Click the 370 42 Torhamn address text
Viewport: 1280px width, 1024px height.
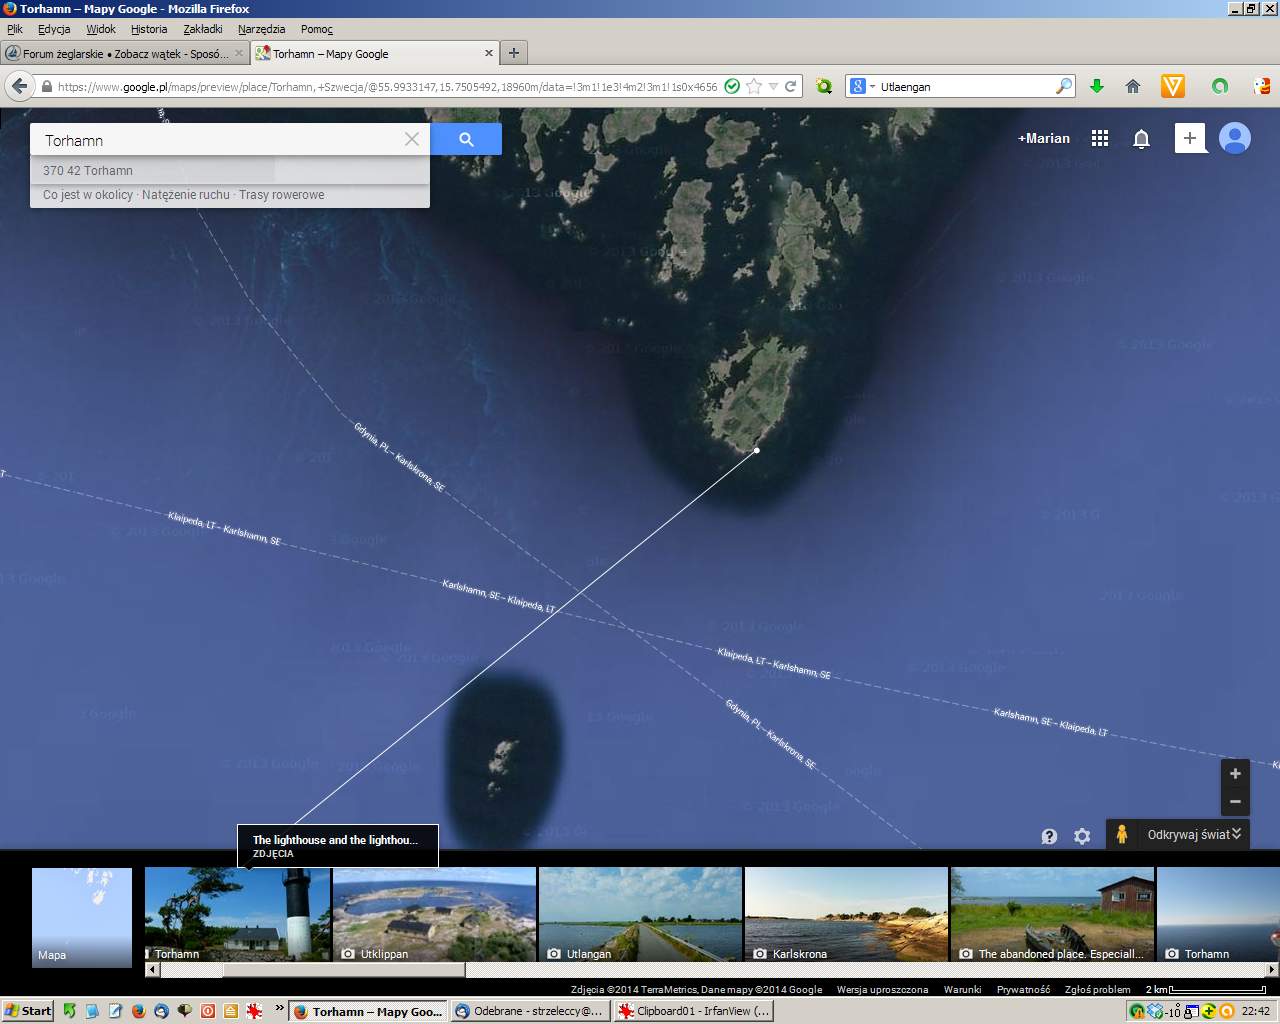click(88, 171)
